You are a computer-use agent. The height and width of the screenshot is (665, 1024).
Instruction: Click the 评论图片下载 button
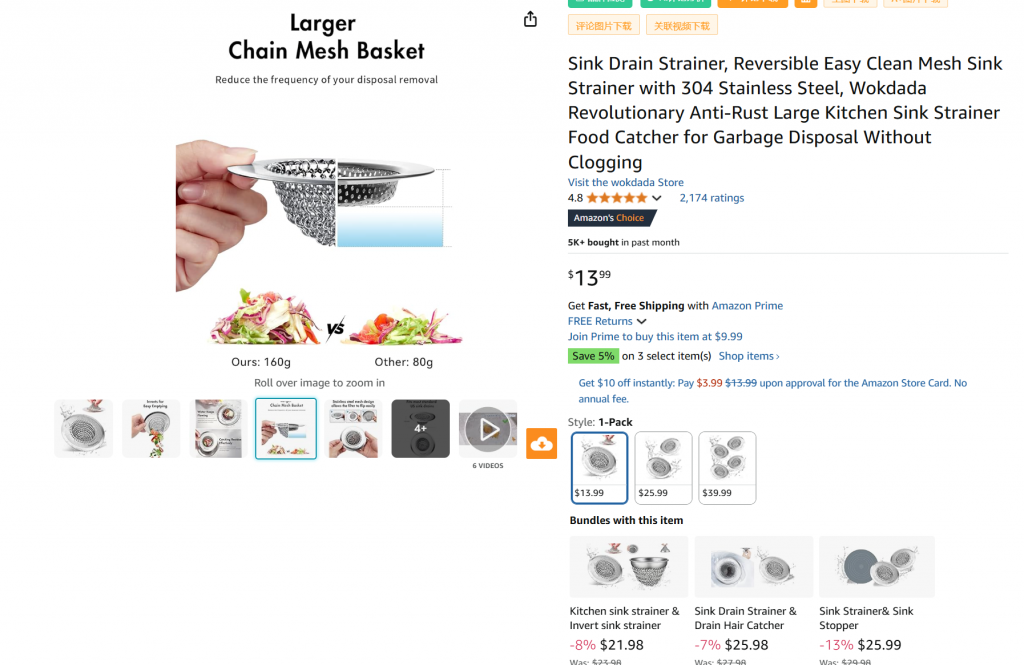tap(604, 25)
